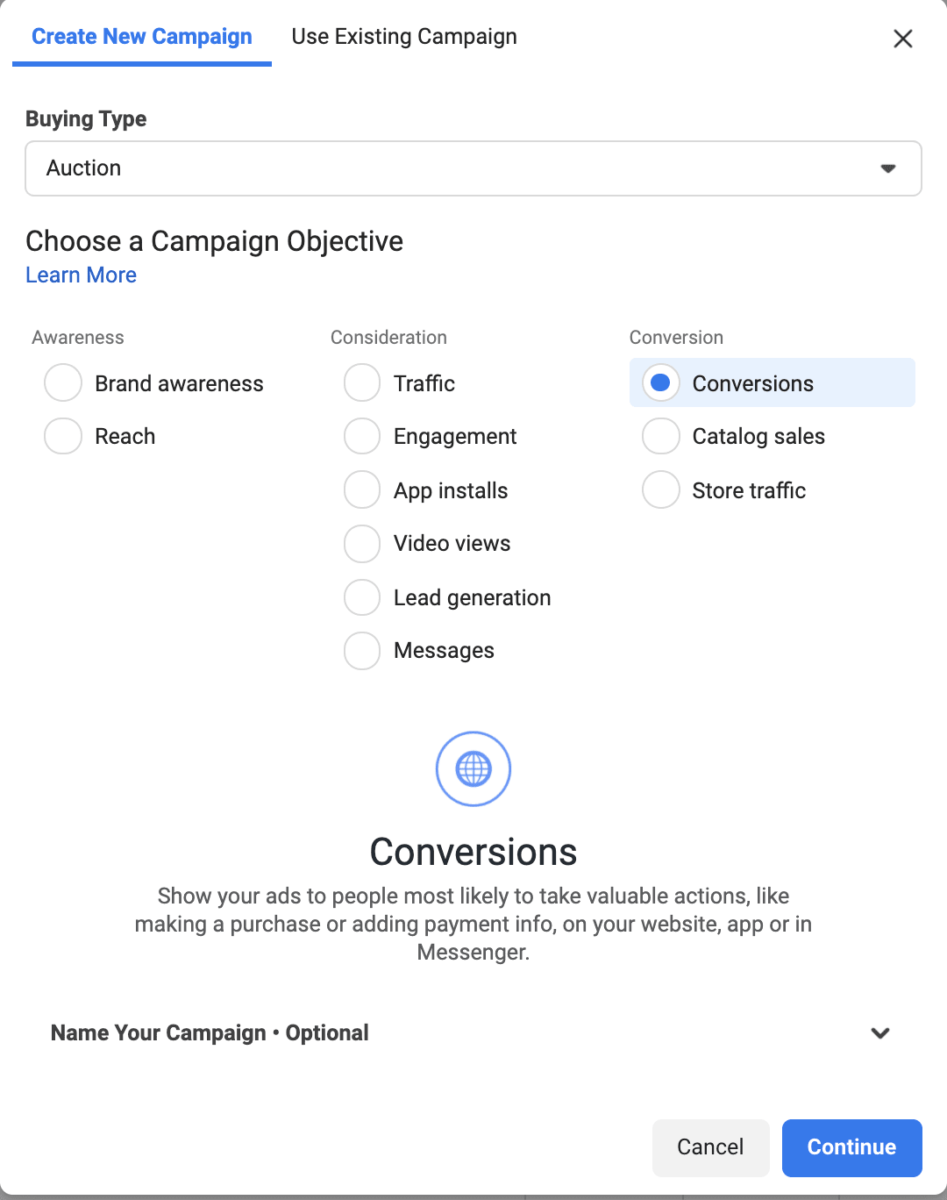Open the Create New Campaign tab

pos(142,37)
